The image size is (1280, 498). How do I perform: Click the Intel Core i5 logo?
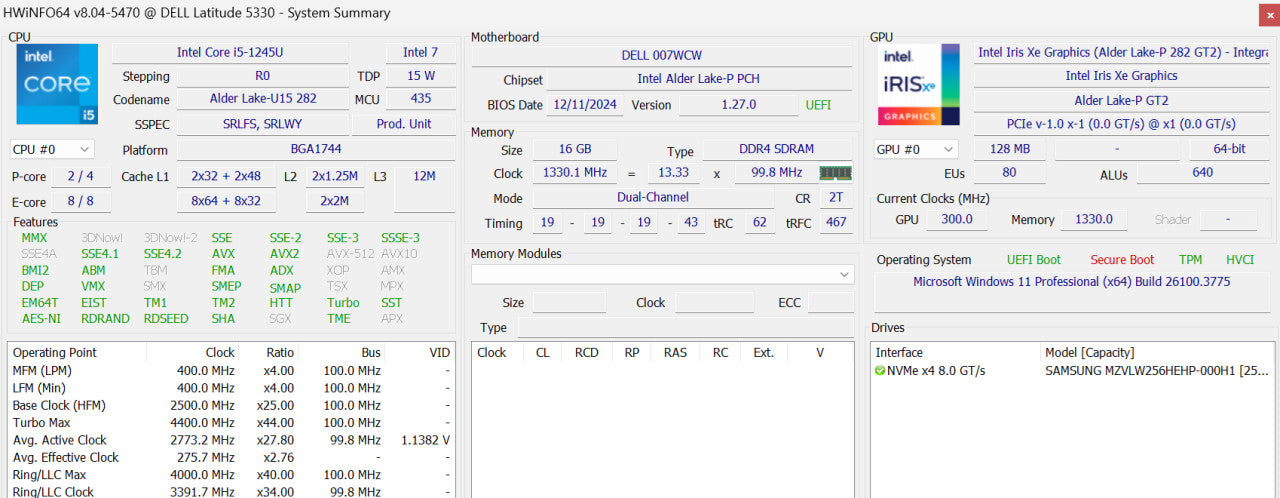pos(58,84)
